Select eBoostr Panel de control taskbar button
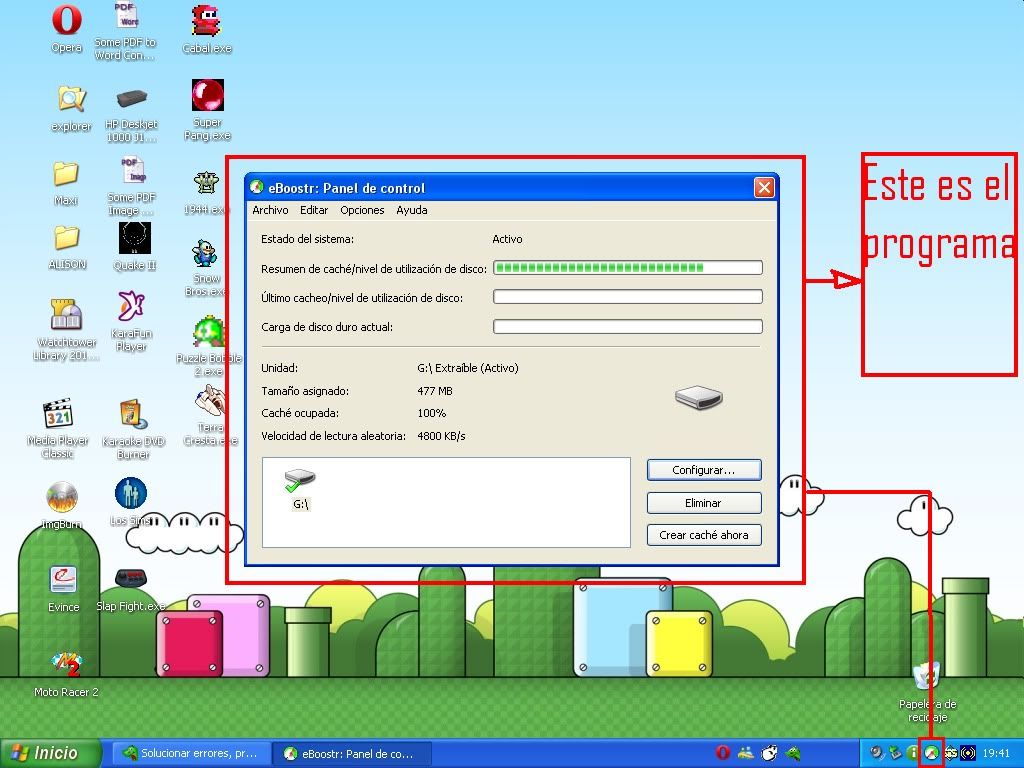 pos(351,754)
